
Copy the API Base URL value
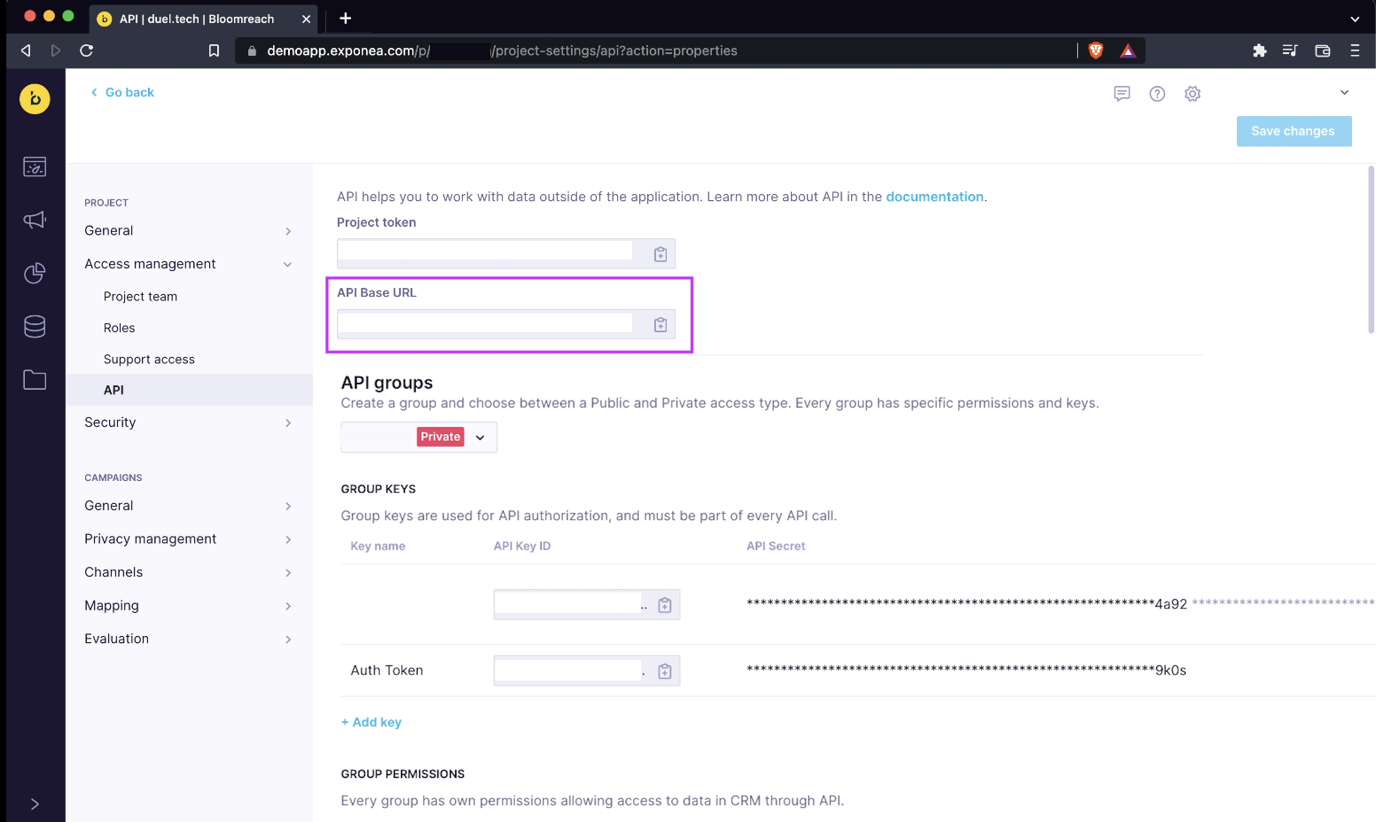pyautogui.click(x=660, y=325)
